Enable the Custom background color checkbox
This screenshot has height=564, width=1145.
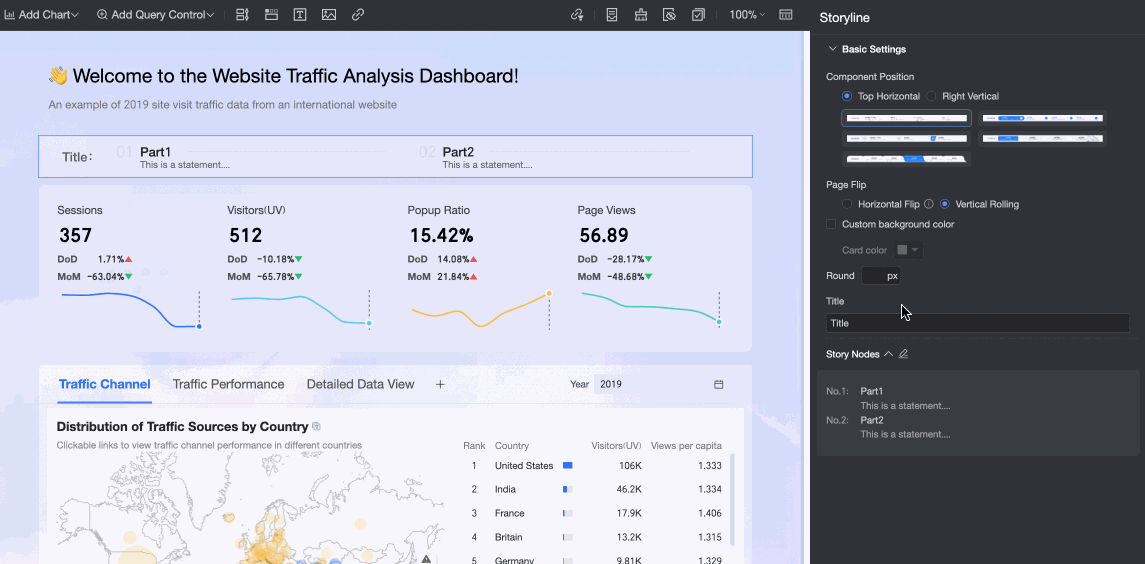click(831, 224)
